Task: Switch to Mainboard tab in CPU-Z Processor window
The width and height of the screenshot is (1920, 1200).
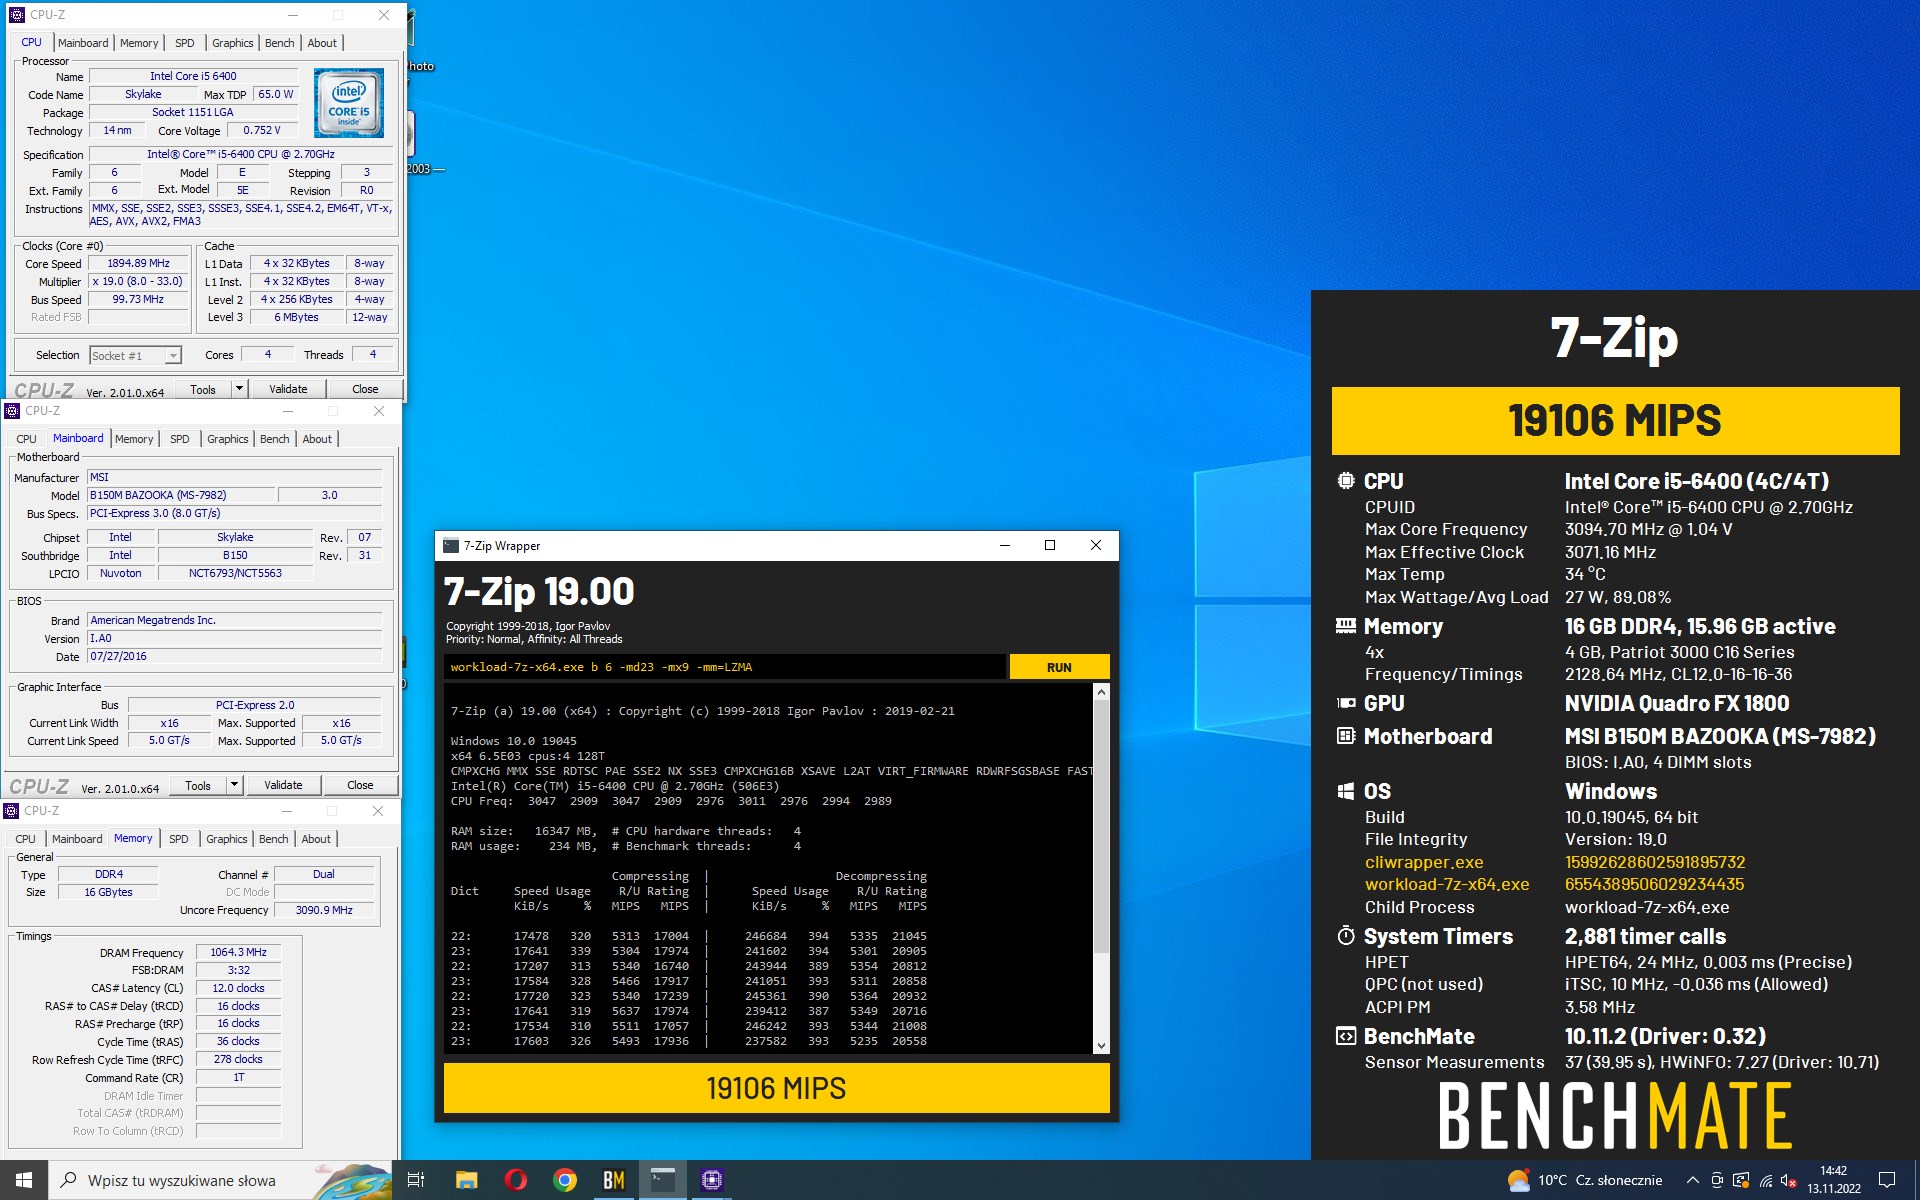Action: coord(83,43)
